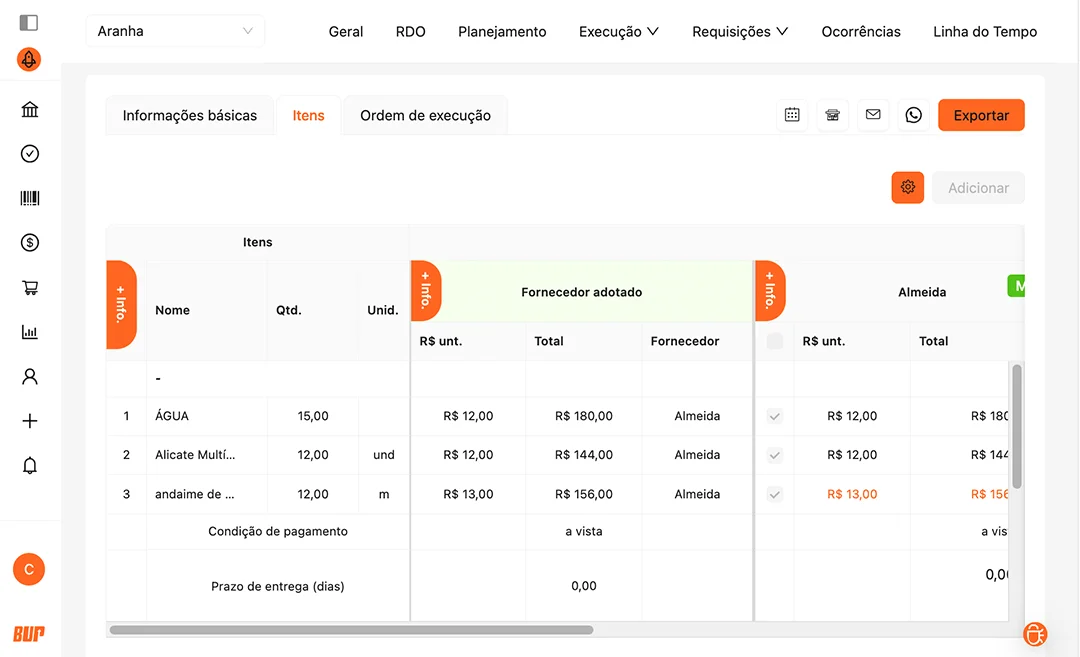Viewport: 1080px width, 657px height.
Task: Open the Aranha project dropdown
Action: [175, 31]
